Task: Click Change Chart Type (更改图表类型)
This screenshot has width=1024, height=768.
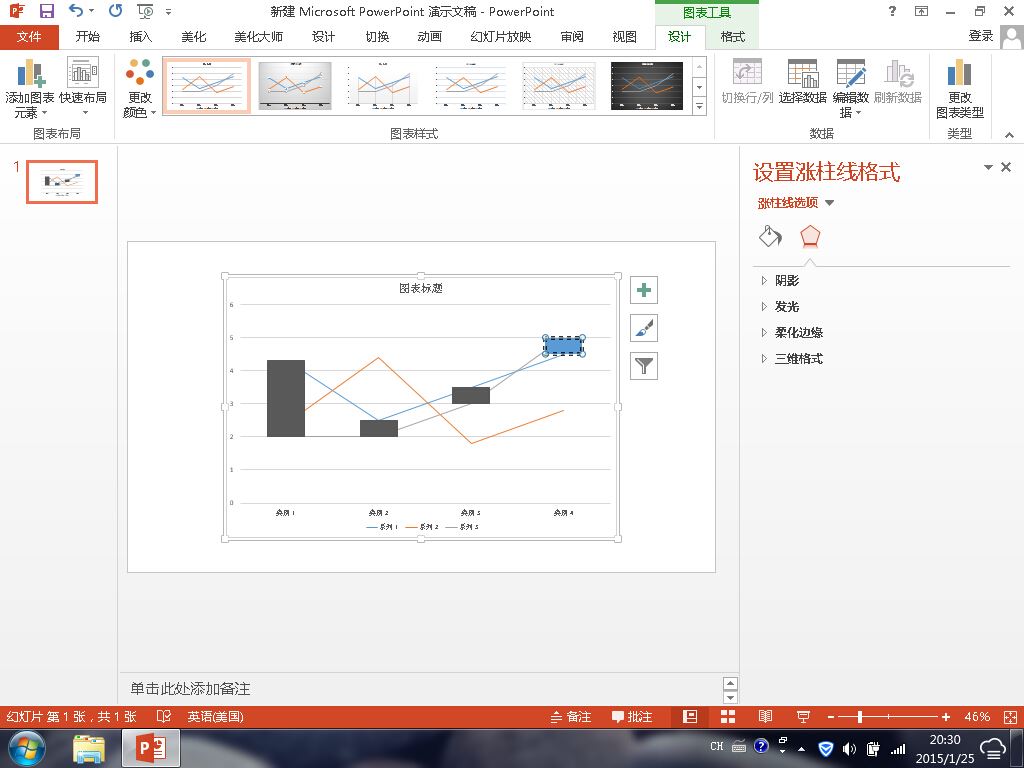Action: click(x=959, y=88)
